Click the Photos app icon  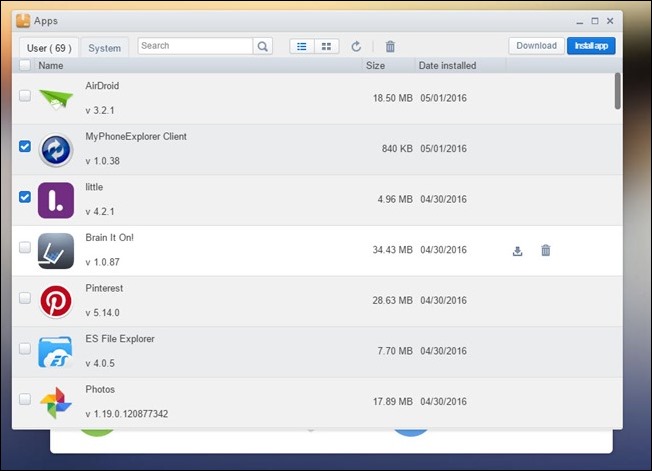(x=56, y=402)
